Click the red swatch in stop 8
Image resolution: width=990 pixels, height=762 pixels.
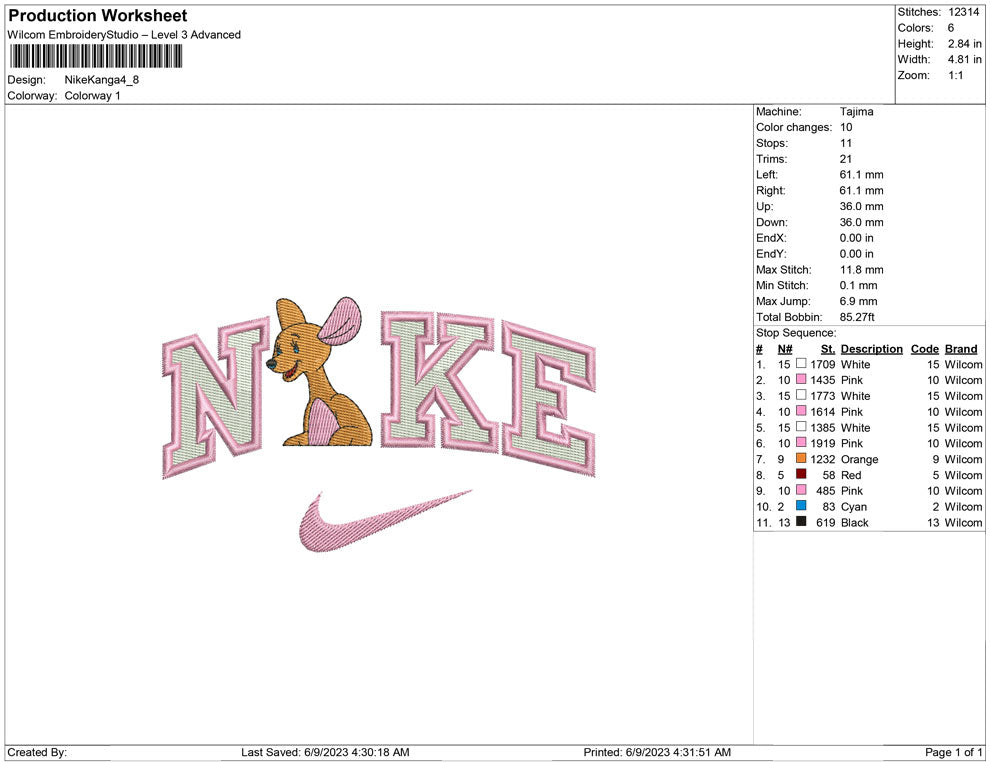(801, 474)
